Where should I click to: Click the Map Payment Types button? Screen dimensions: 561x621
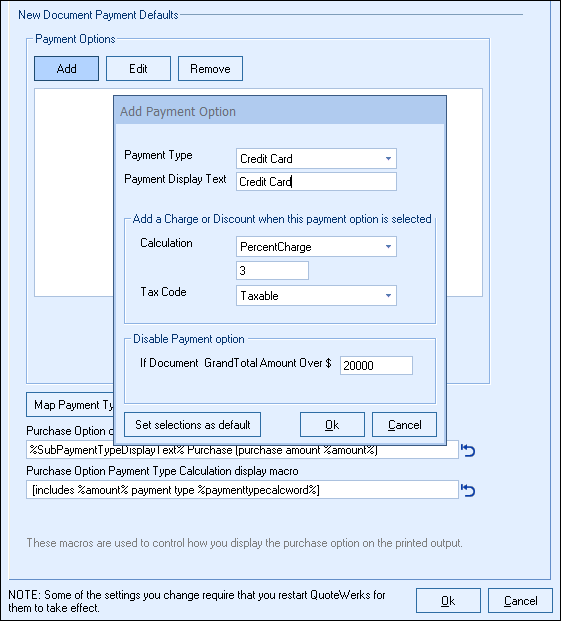[70, 405]
